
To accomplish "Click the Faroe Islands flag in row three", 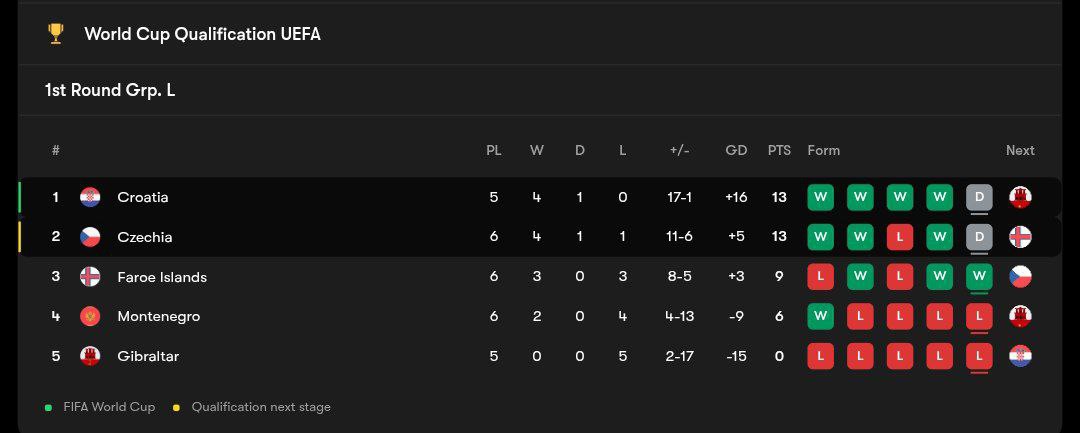I will point(90,277).
